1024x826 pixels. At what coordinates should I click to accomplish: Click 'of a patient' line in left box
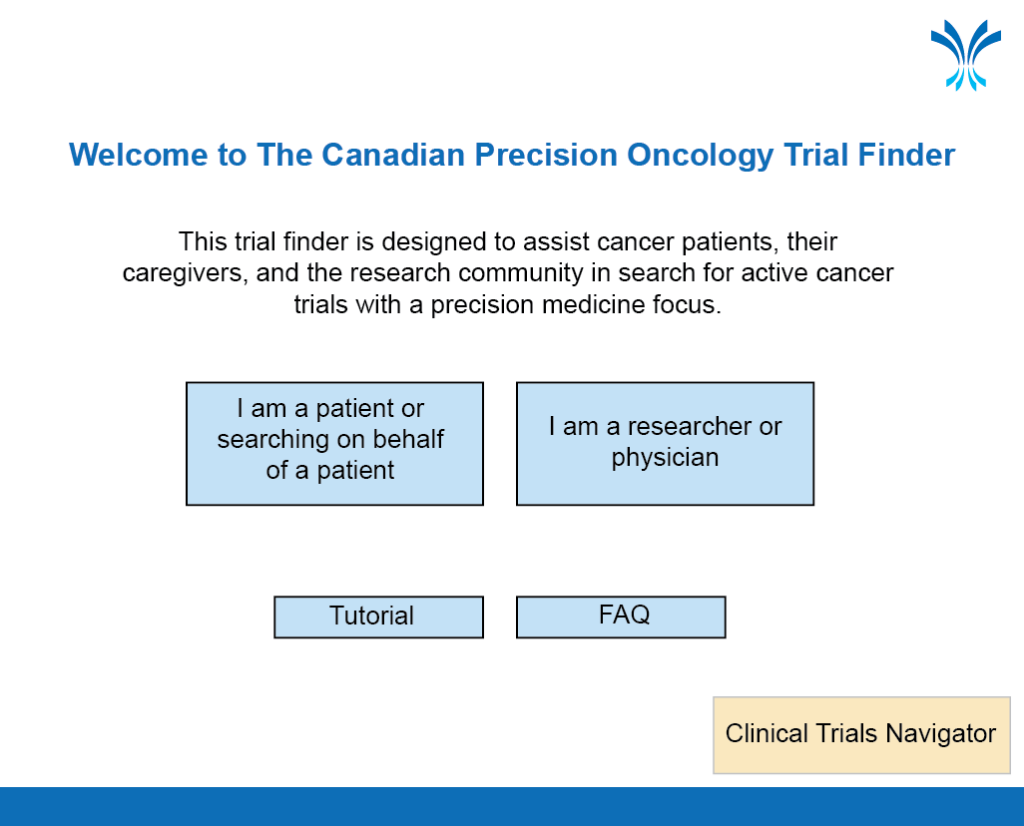coord(330,471)
